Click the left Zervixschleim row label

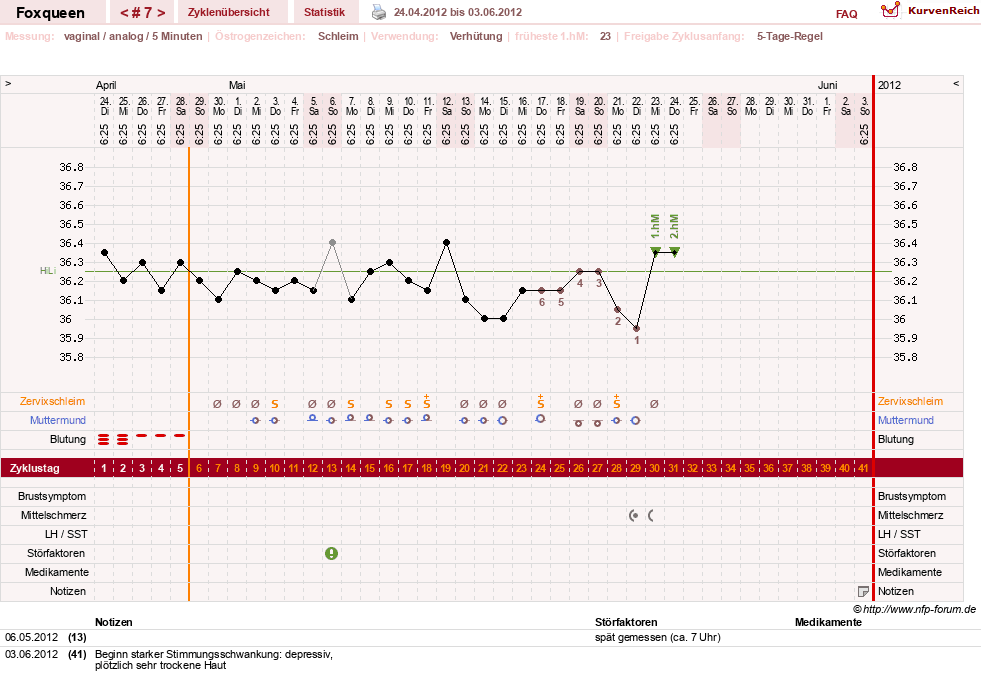52,402
